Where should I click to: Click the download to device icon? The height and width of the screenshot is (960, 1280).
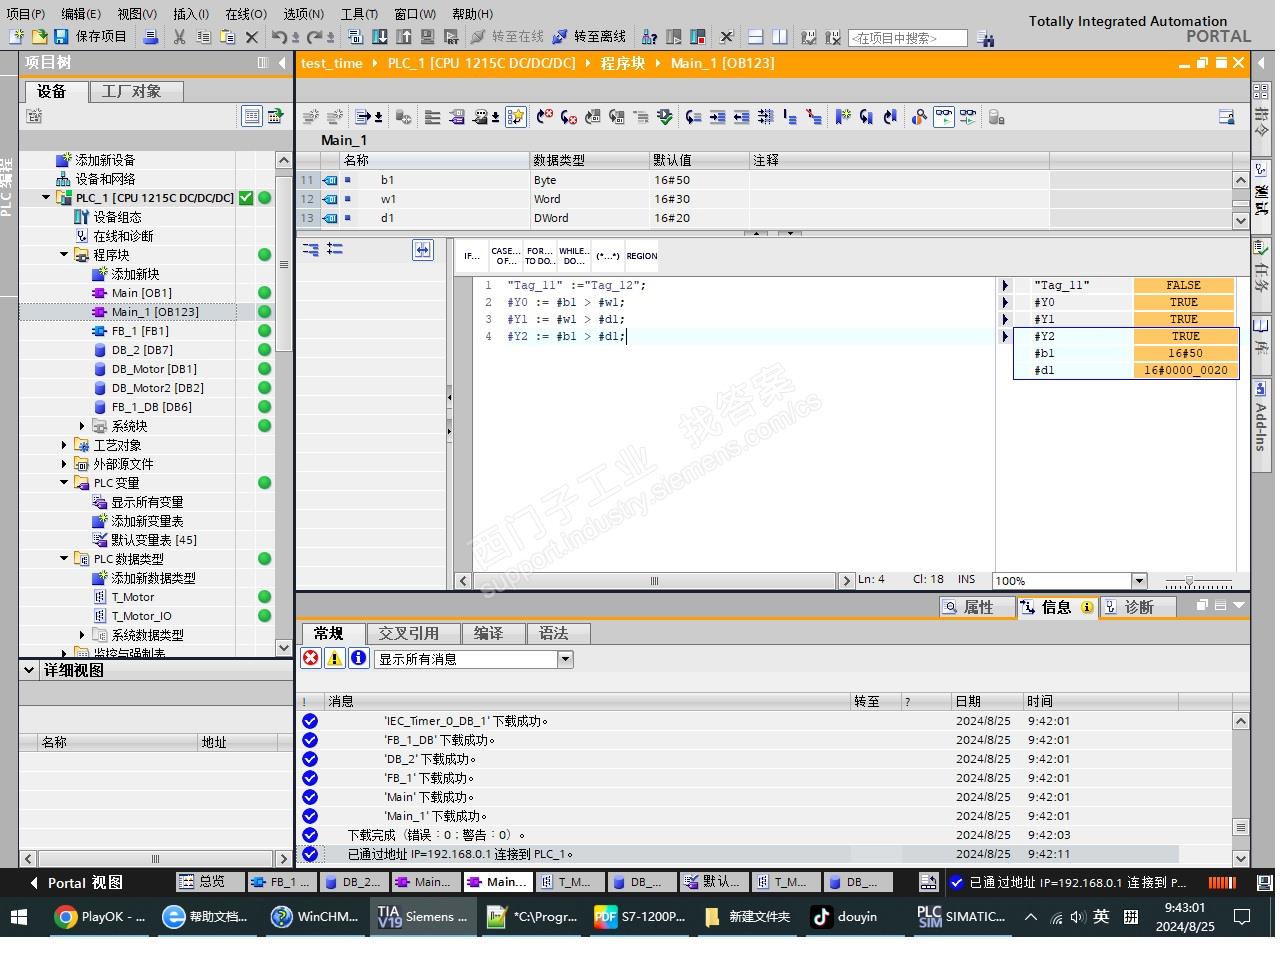pyautogui.click(x=380, y=37)
